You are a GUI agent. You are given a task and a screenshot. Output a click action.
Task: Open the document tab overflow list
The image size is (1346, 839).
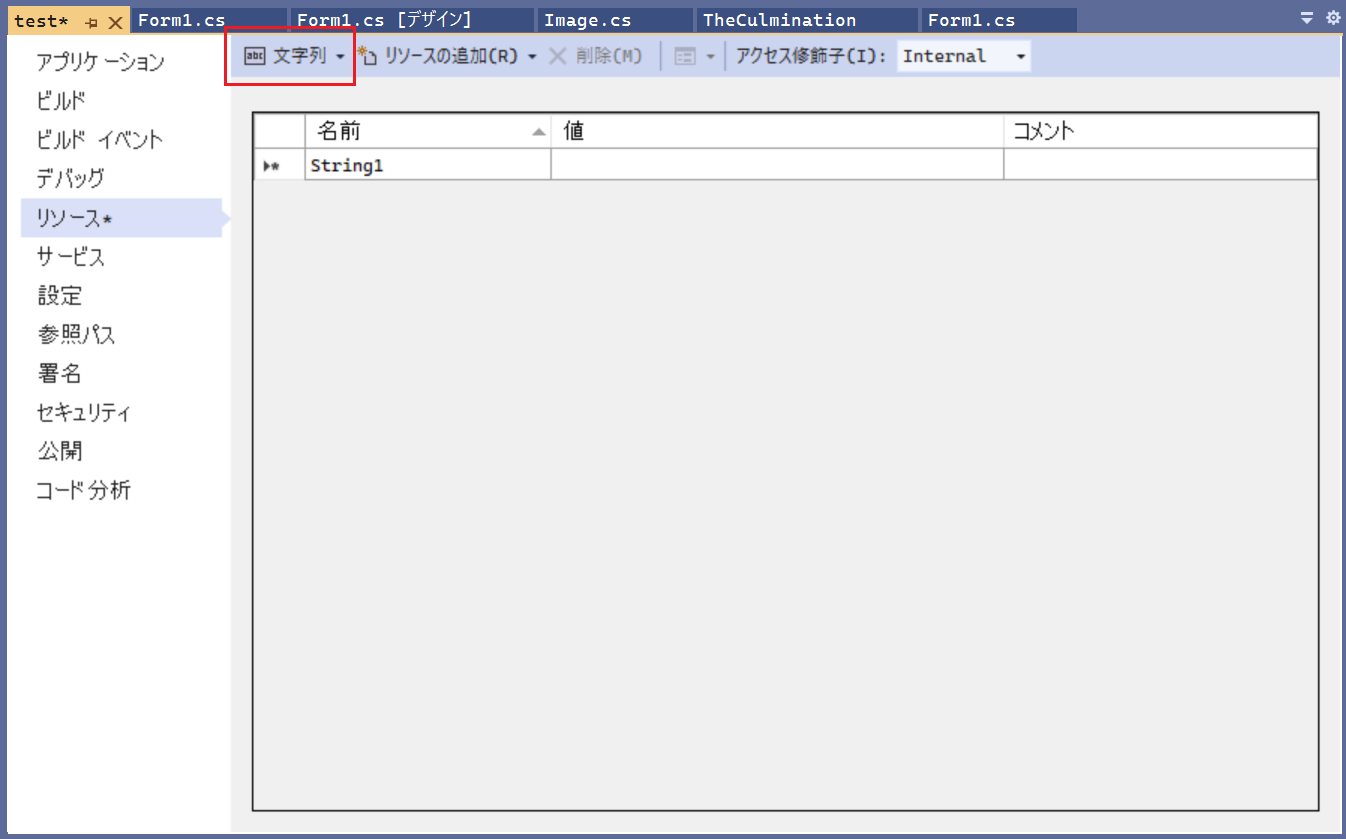tap(1306, 18)
